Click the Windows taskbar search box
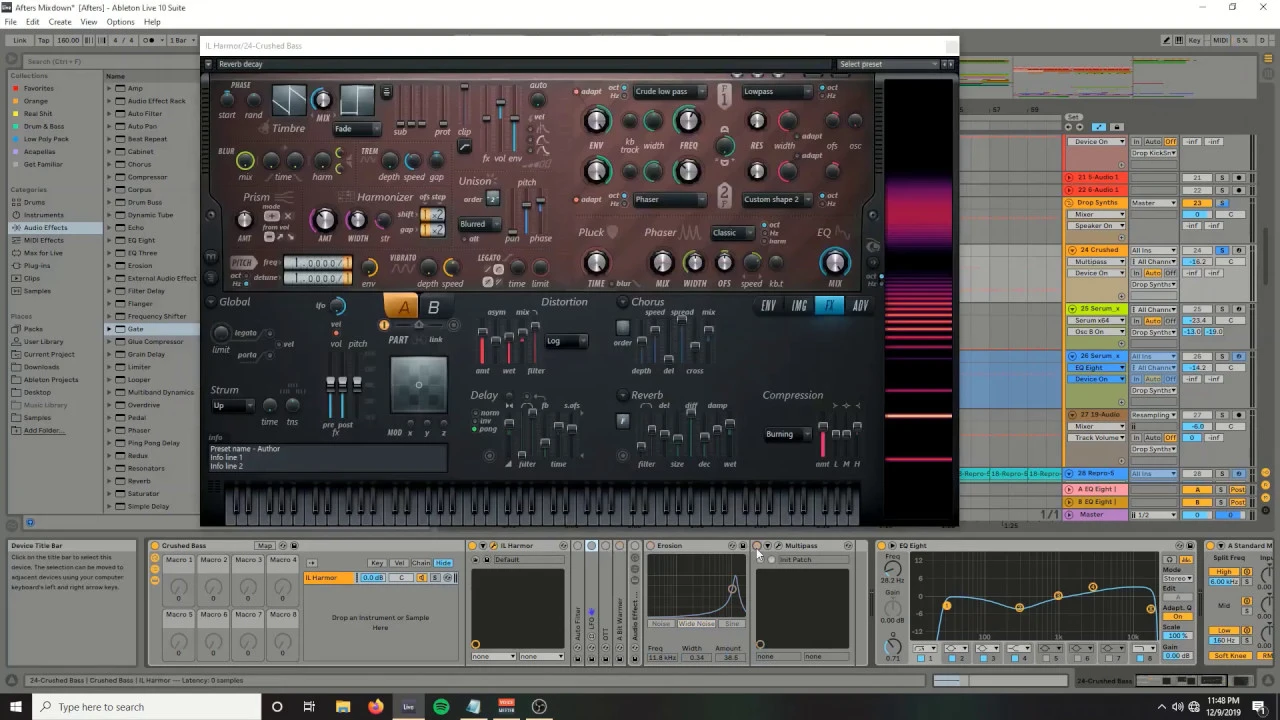Image resolution: width=1280 pixels, height=720 pixels. (148, 707)
